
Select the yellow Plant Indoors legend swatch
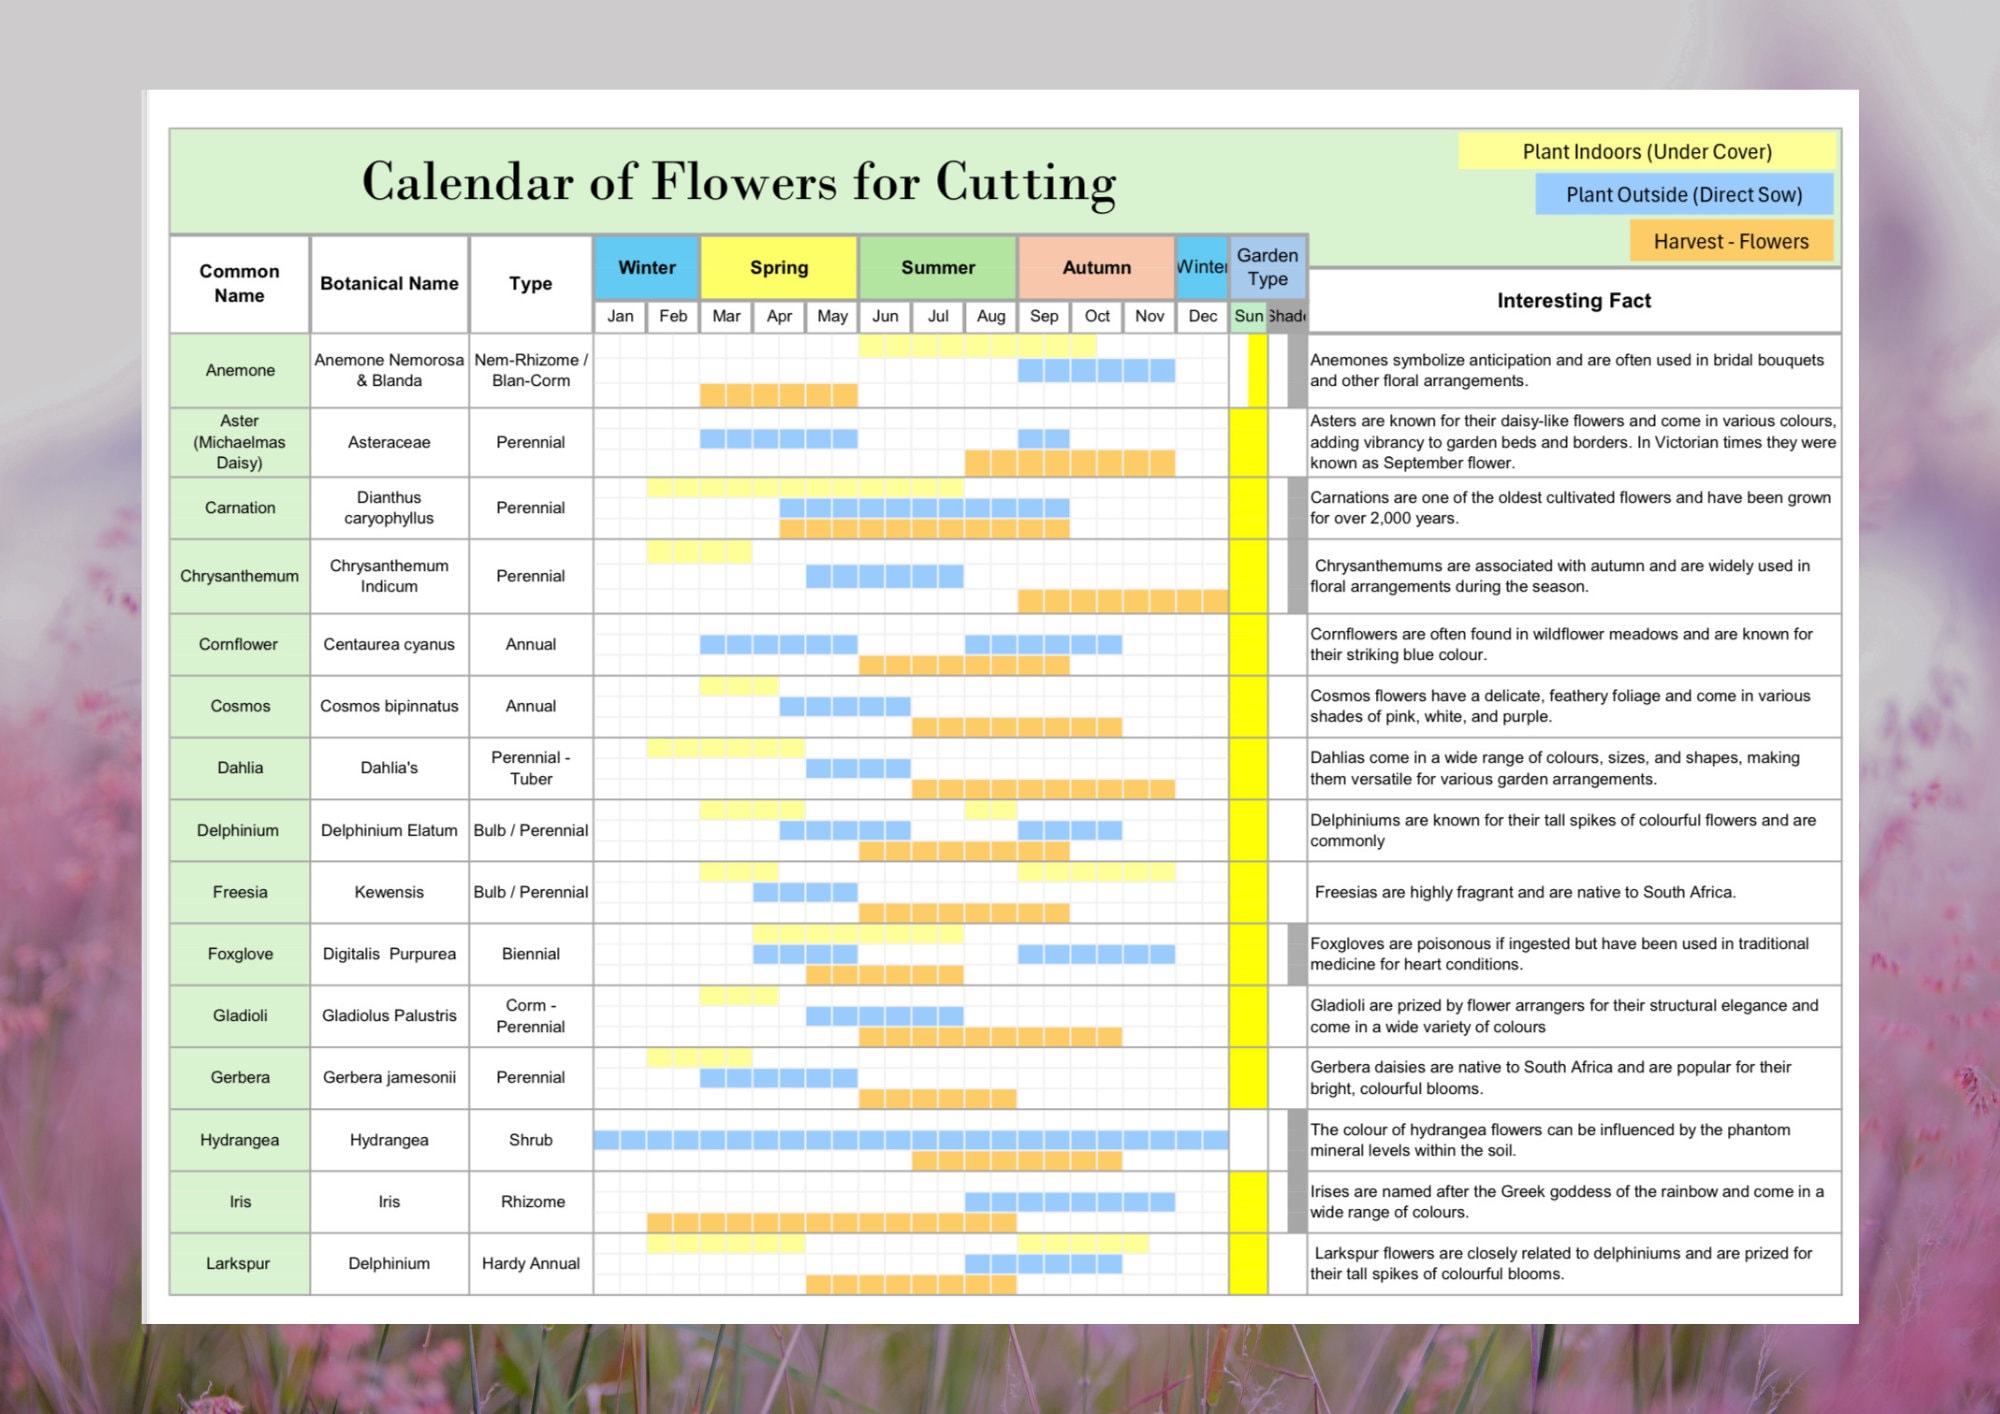(x=1646, y=152)
